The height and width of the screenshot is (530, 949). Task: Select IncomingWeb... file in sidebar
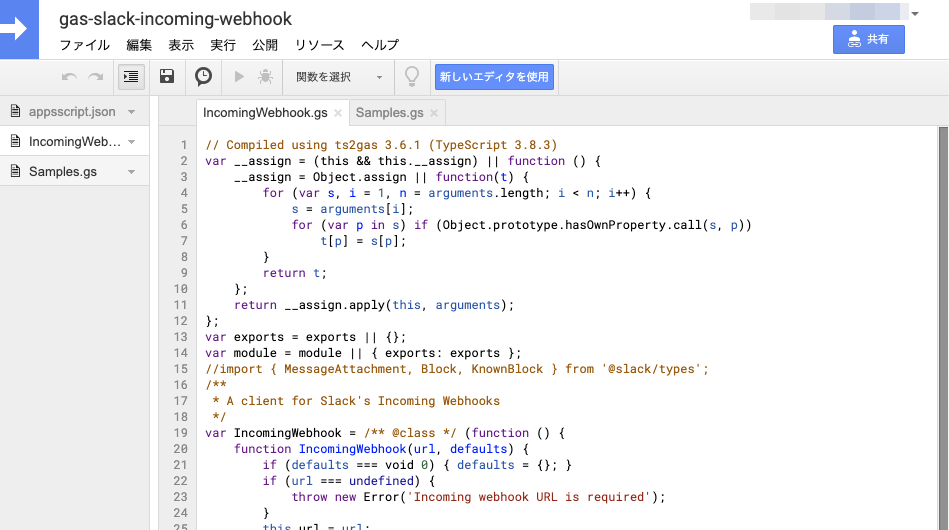click(74, 141)
